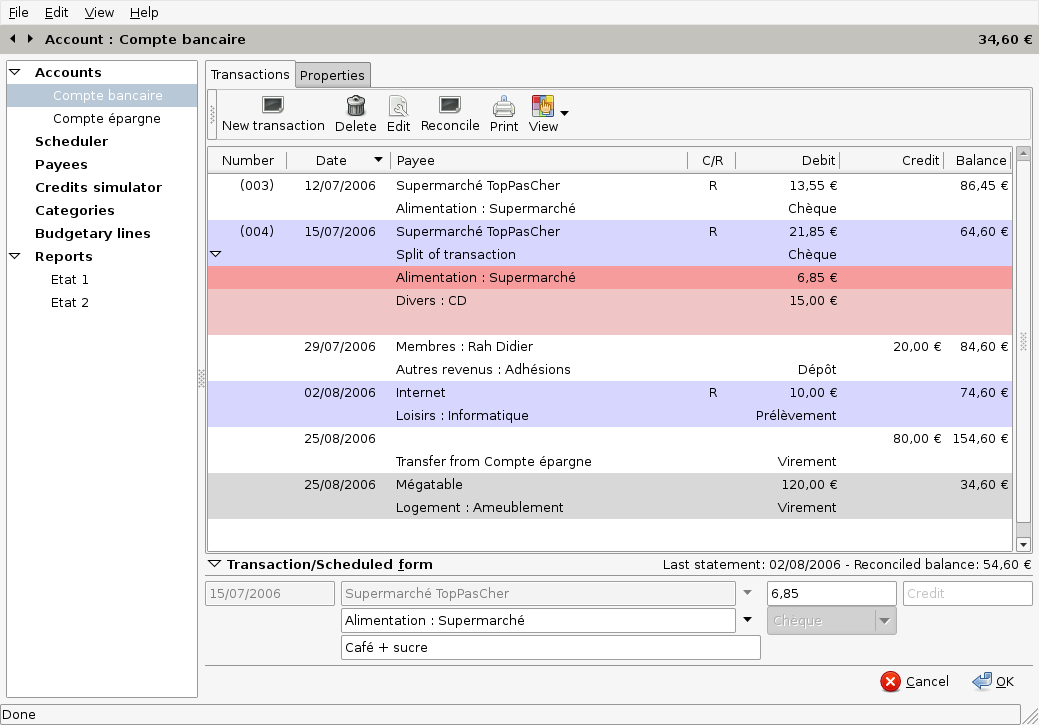Open the Chèque payment method dropdown

tap(883, 620)
